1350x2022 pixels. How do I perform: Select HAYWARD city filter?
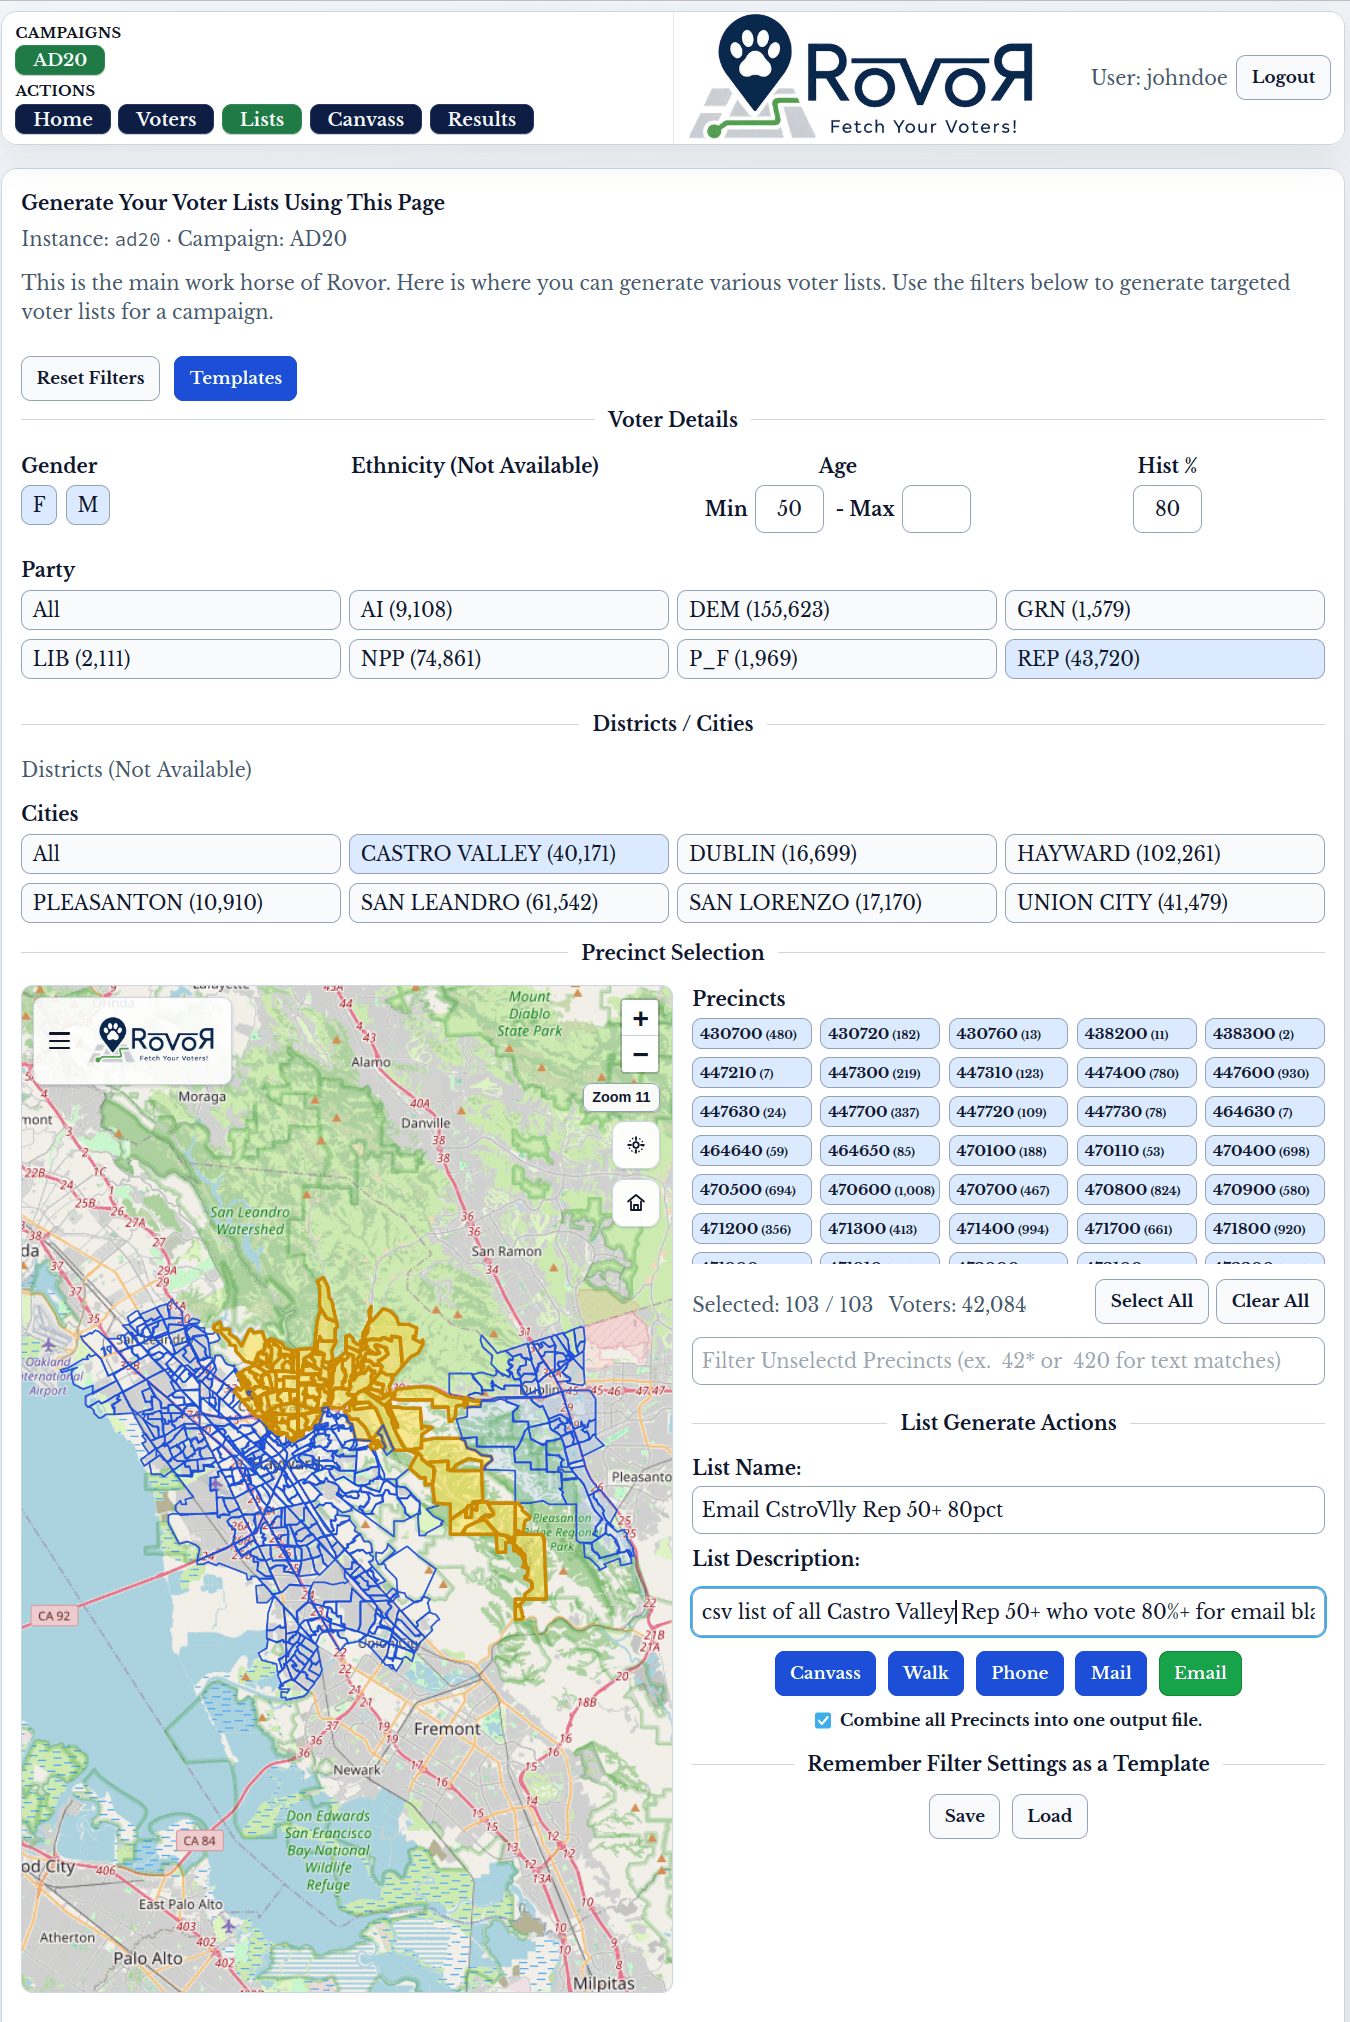click(1164, 854)
